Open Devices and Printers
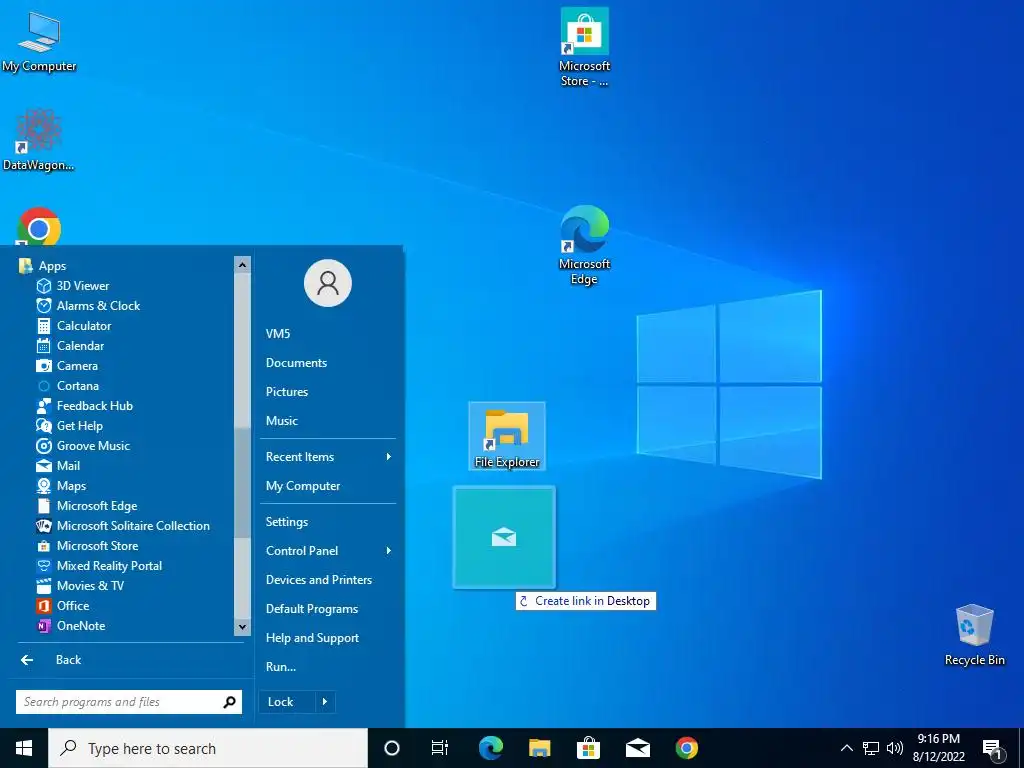The height and width of the screenshot is (768, 1024). pyautogui.click(x=319, y=580)
